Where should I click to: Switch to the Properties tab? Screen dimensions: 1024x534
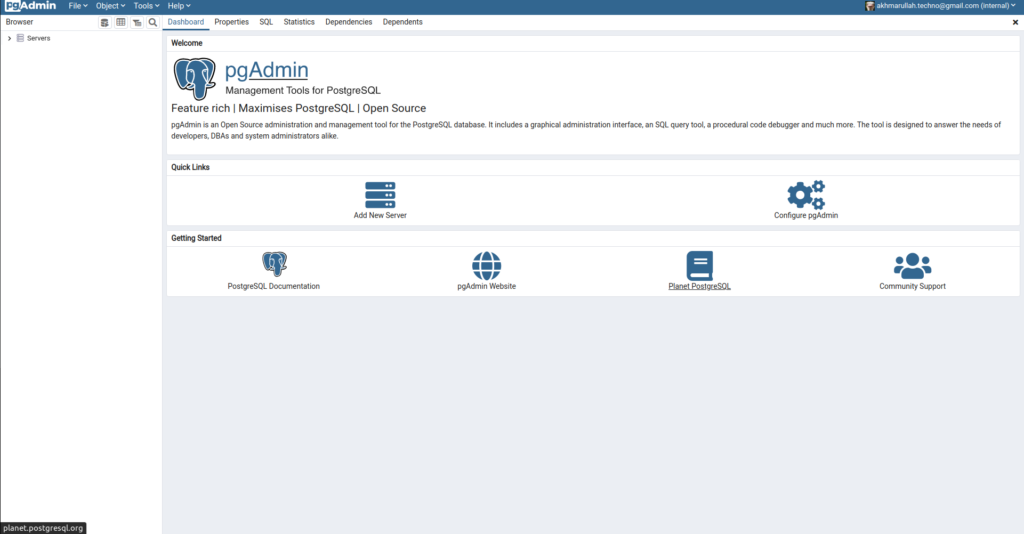click(x=231, y=22)
